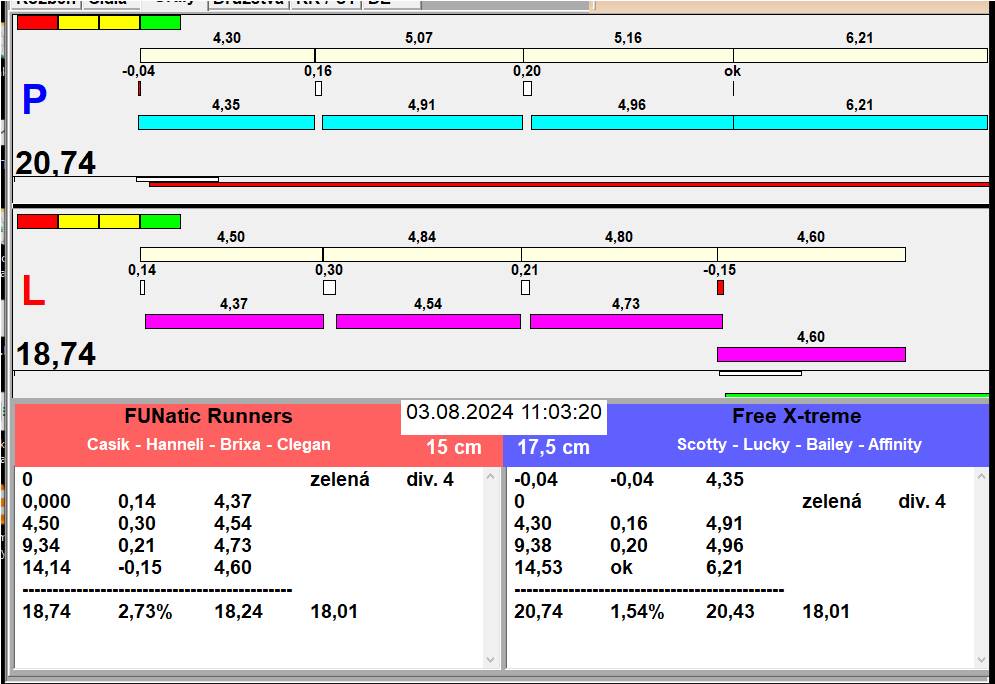Click the large red L lane letter
Screen dimensions: 995x684
click(33, 291)
